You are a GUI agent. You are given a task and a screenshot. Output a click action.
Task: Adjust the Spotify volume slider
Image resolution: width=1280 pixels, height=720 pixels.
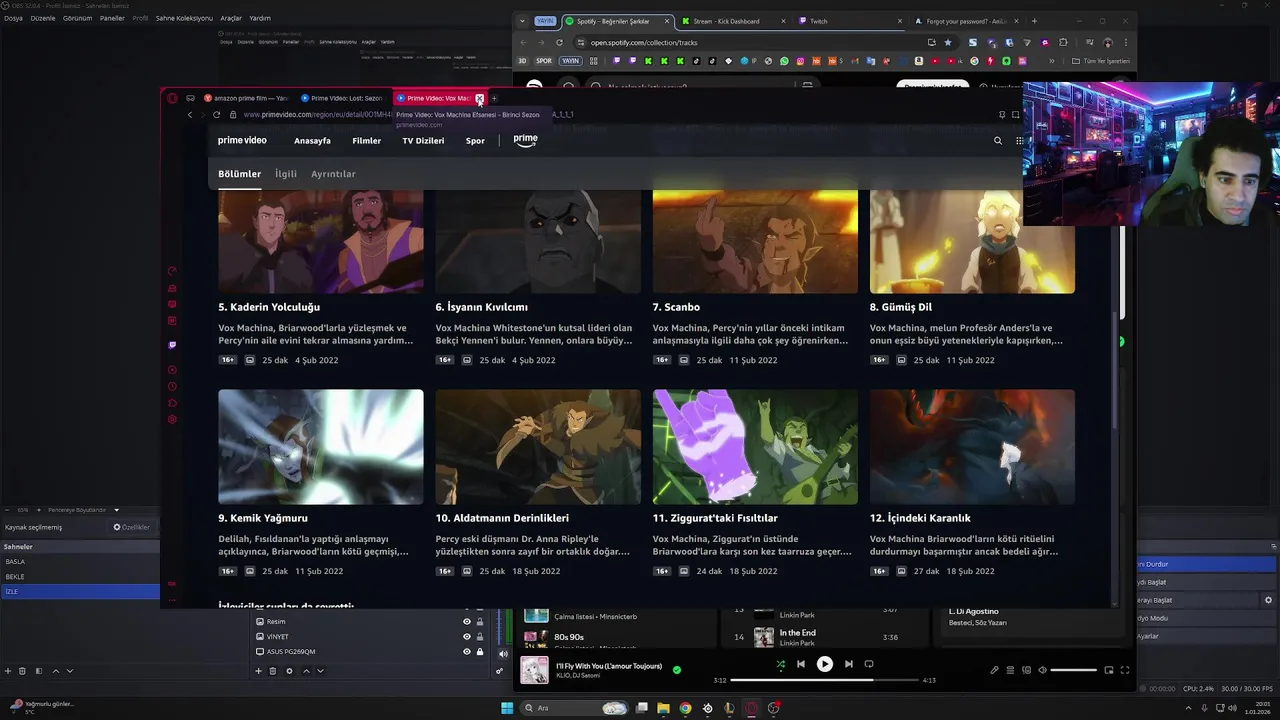pyautogui.click(x=1074, y=670)
